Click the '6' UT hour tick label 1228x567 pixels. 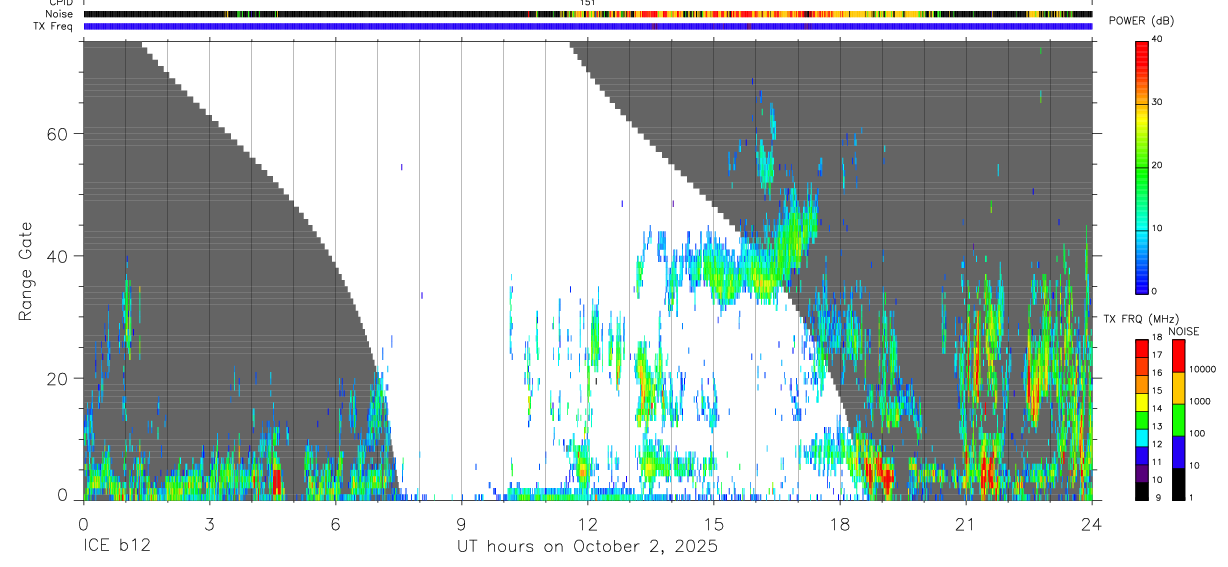pos(335,523)
